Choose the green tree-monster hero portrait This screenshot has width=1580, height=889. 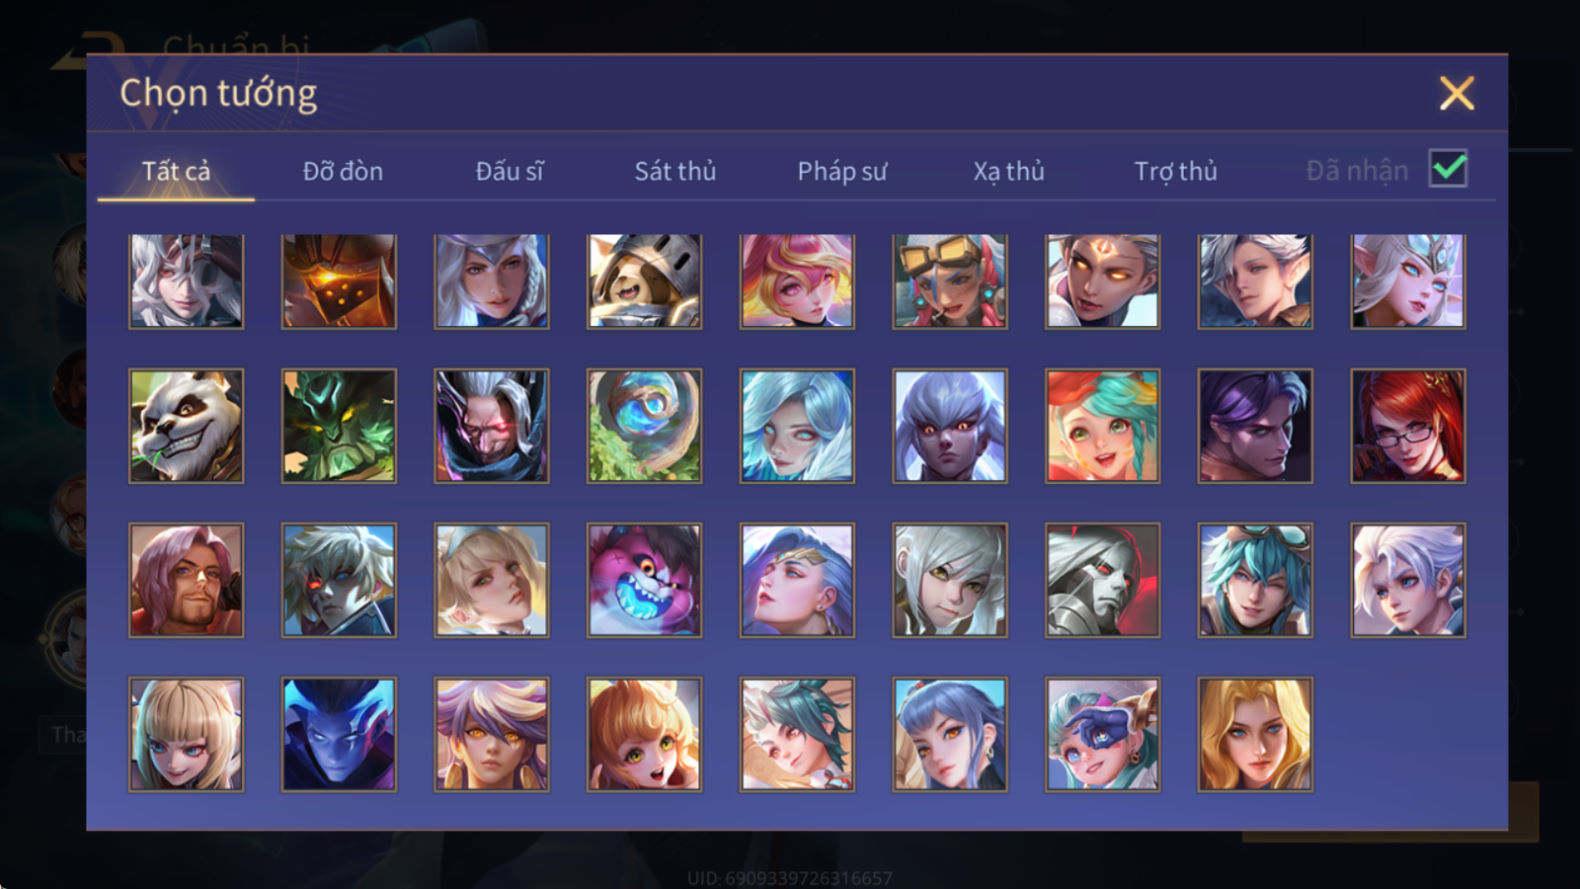(x=339, y=426)
